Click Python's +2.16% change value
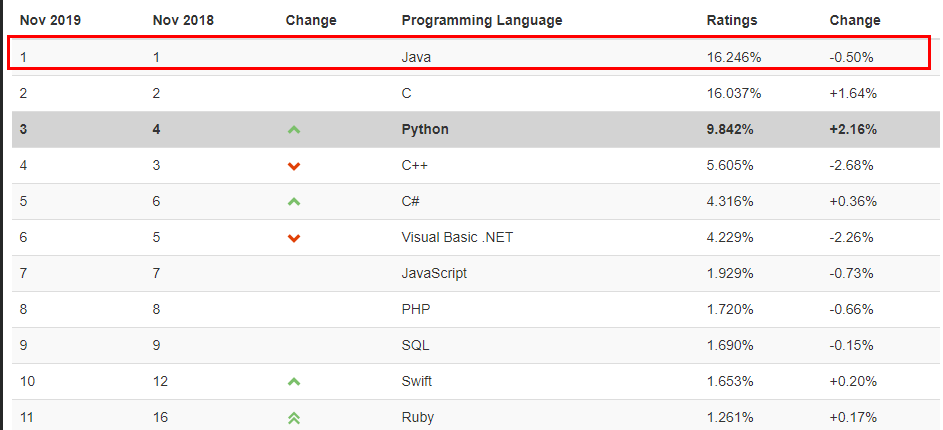 853,129
